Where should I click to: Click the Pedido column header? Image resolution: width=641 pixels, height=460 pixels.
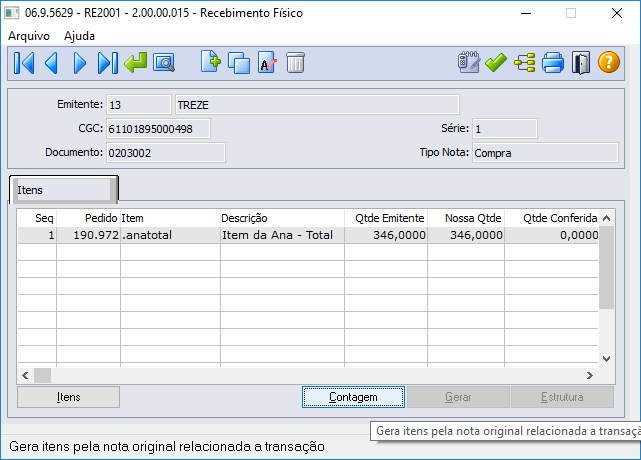[x=88, y=218]
